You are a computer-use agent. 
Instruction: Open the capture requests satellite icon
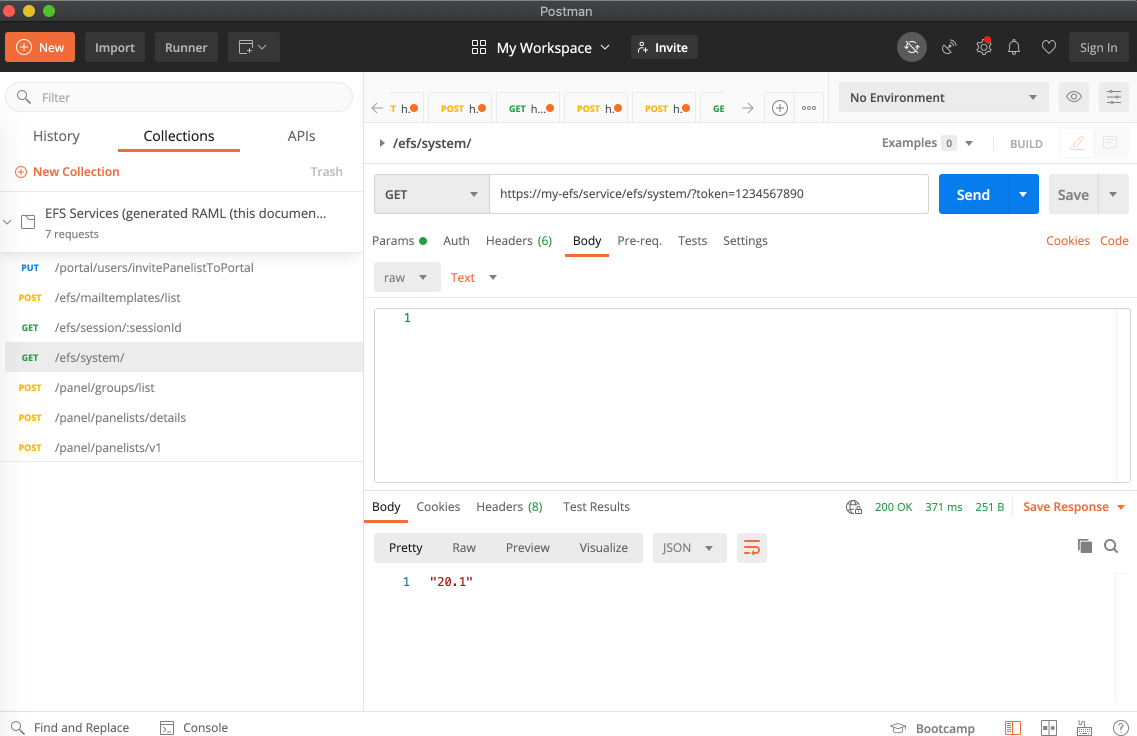click(x=948, y=47)
